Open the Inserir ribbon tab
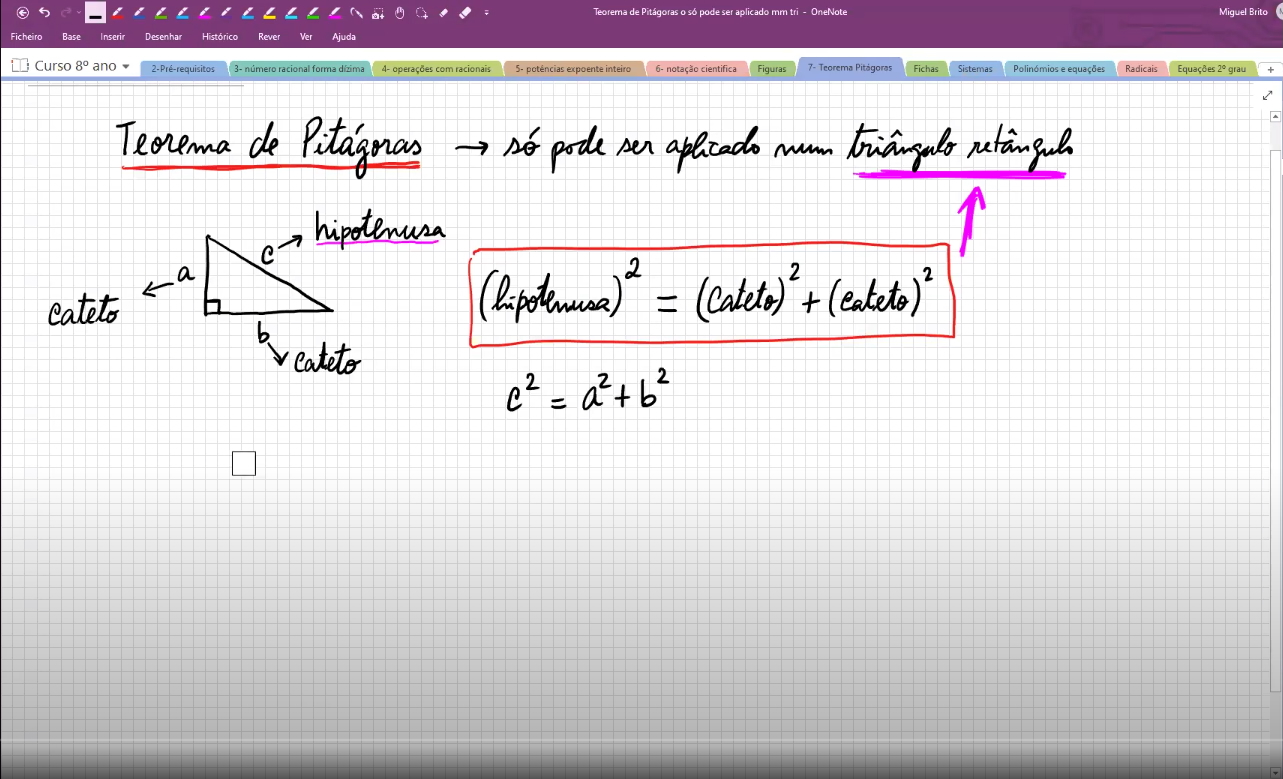Screen dimensions: 1283x779 (x=112, y=37)
